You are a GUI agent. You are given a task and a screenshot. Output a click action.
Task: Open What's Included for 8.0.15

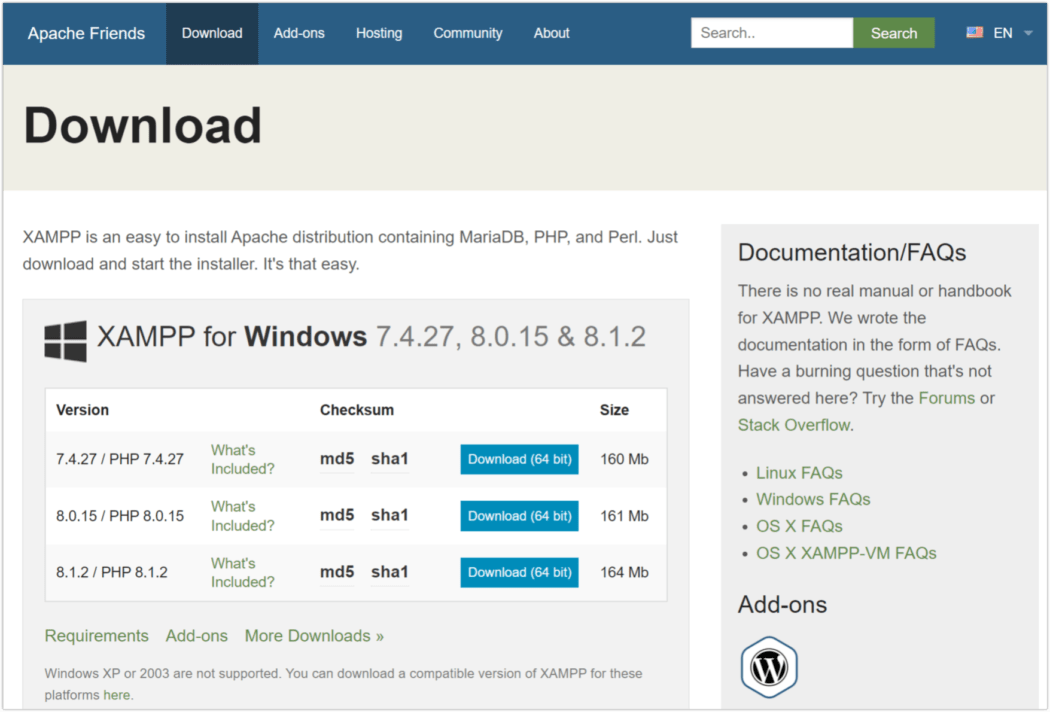tap(242, 516)
